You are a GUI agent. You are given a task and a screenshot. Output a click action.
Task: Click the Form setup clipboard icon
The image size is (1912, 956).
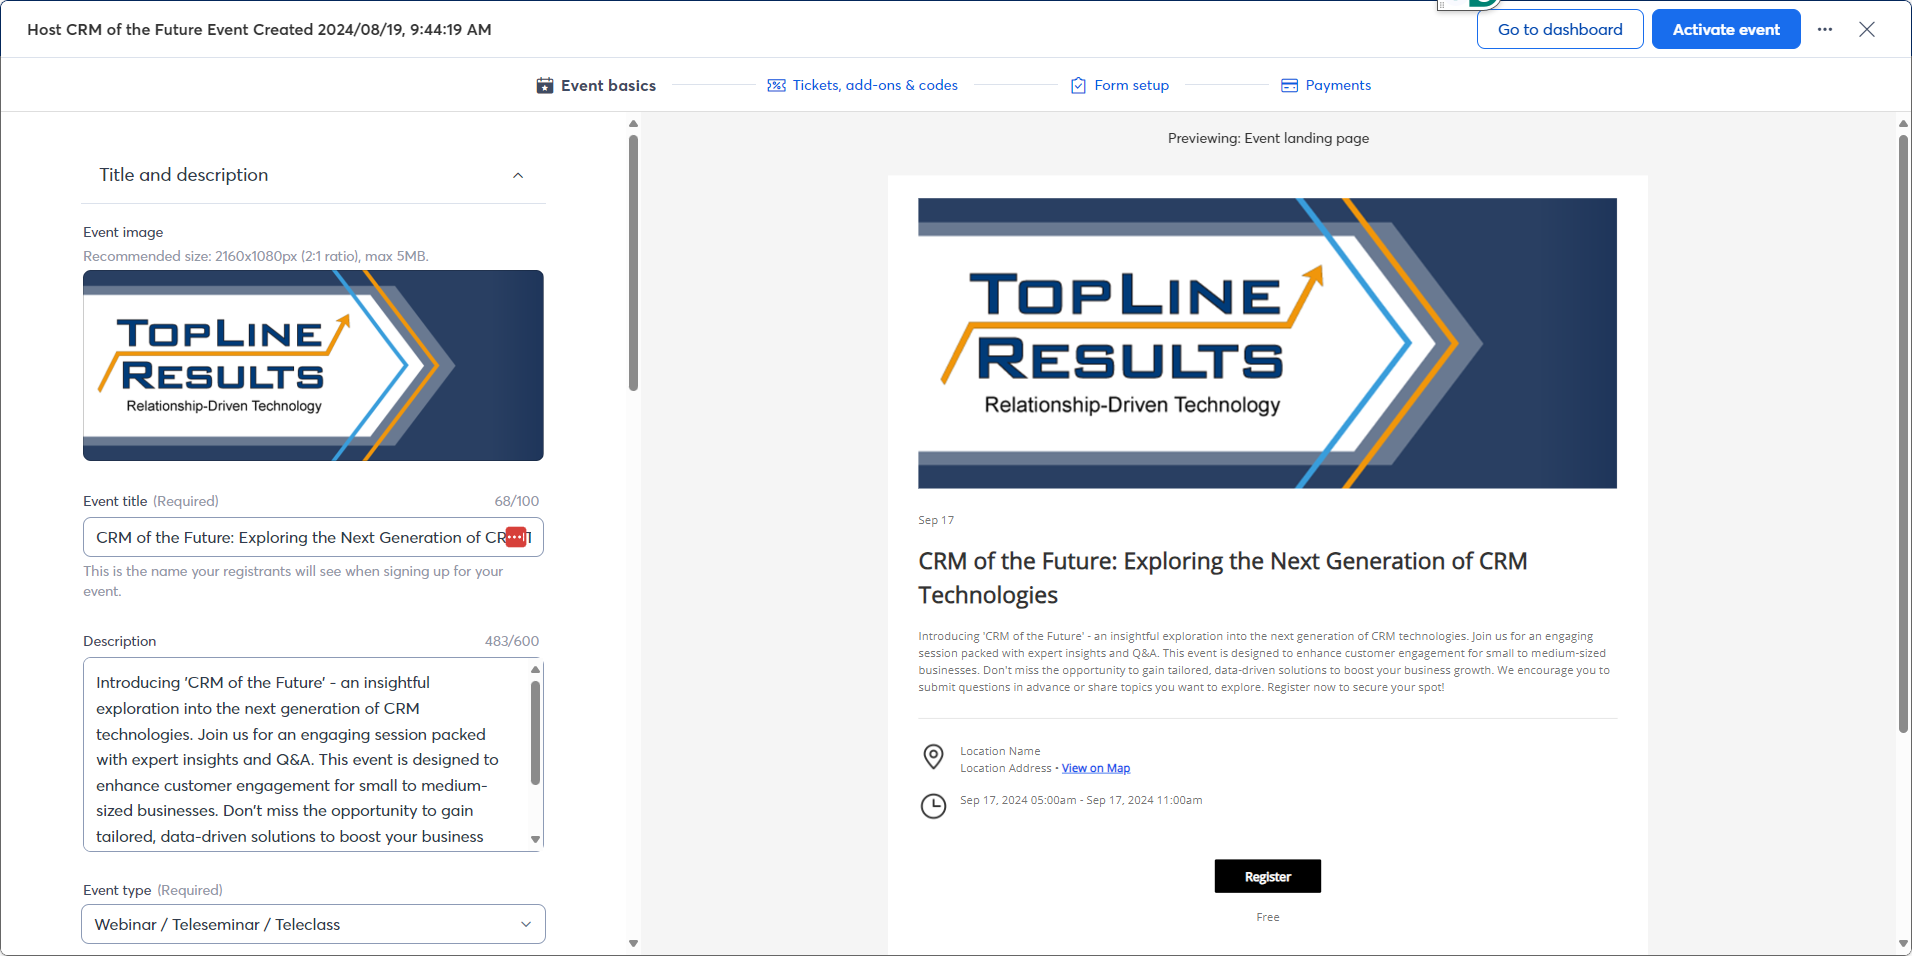[x=1078, y=86]
